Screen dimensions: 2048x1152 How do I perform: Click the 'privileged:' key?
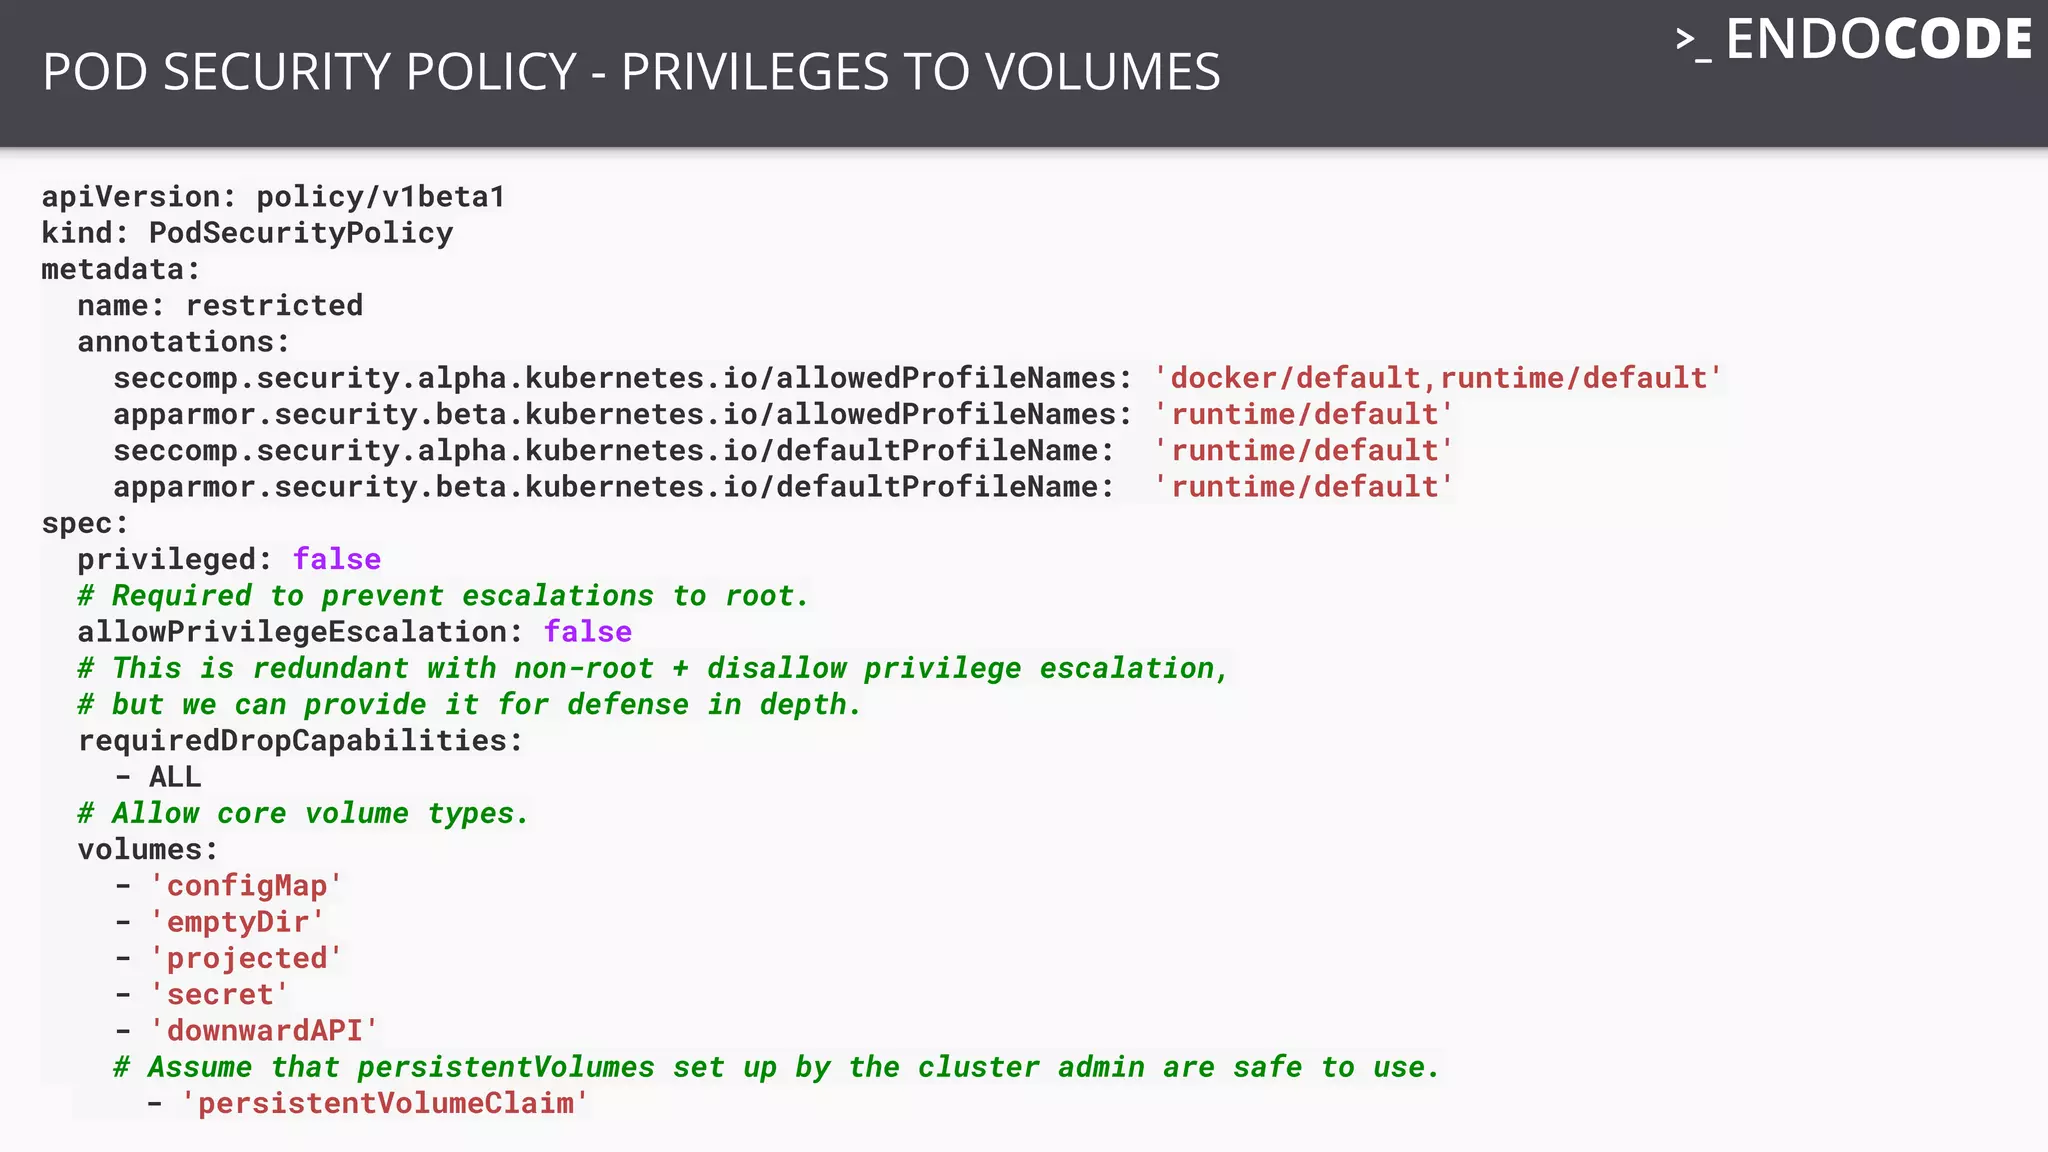[175, 559]
